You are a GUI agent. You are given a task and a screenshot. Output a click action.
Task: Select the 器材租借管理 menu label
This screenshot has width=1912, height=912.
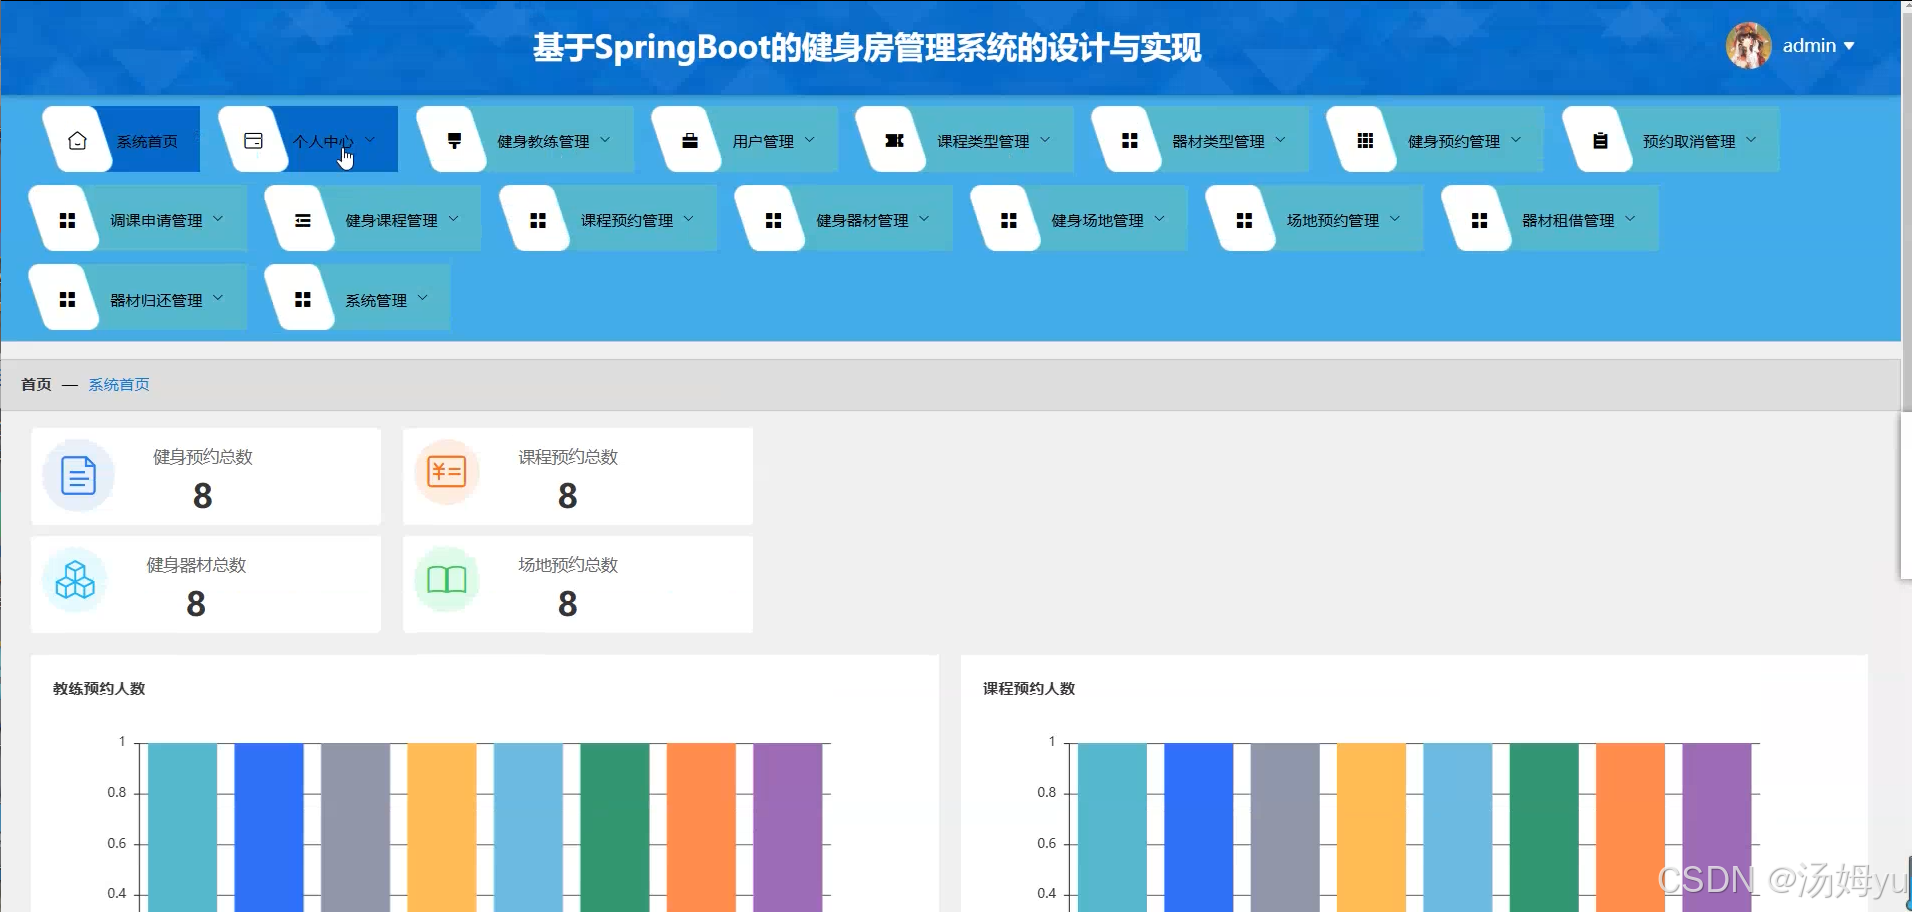(x=1568, y=221)
